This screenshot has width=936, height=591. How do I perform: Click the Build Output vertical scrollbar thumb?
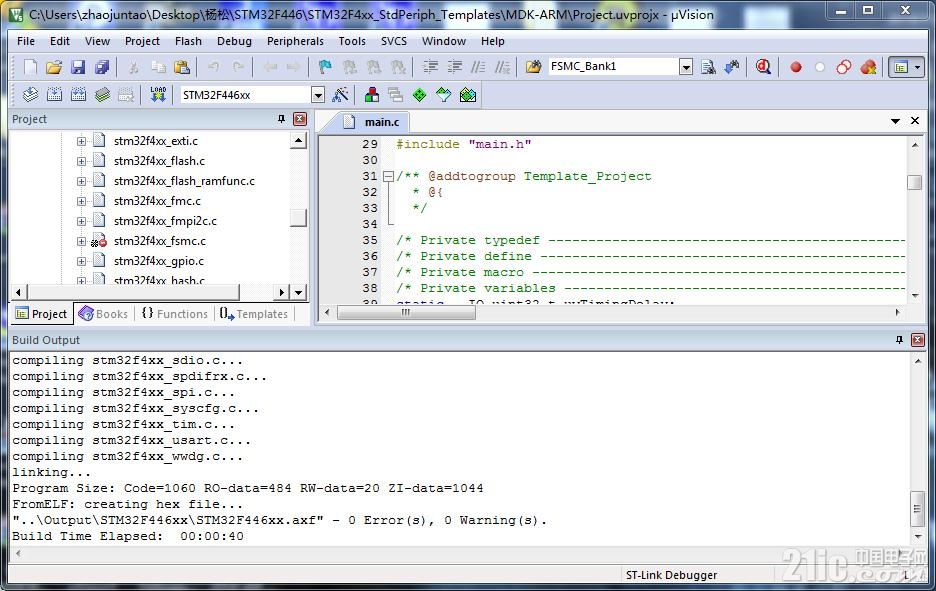click(x=918, y=509)
